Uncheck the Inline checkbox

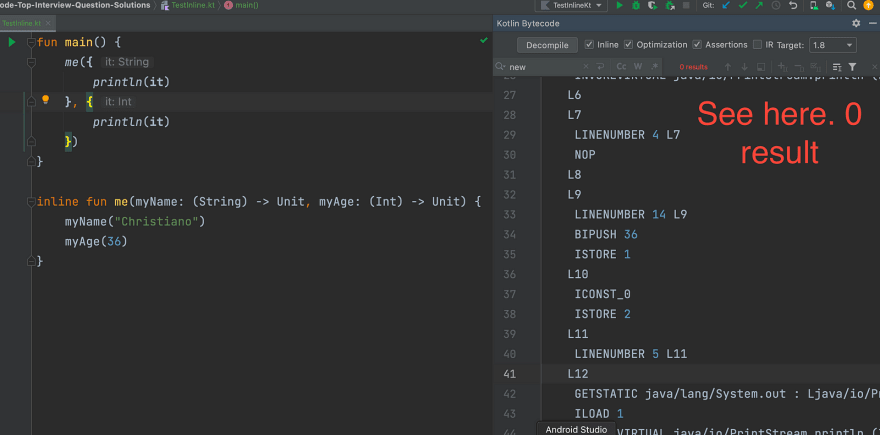click(589, 44)
